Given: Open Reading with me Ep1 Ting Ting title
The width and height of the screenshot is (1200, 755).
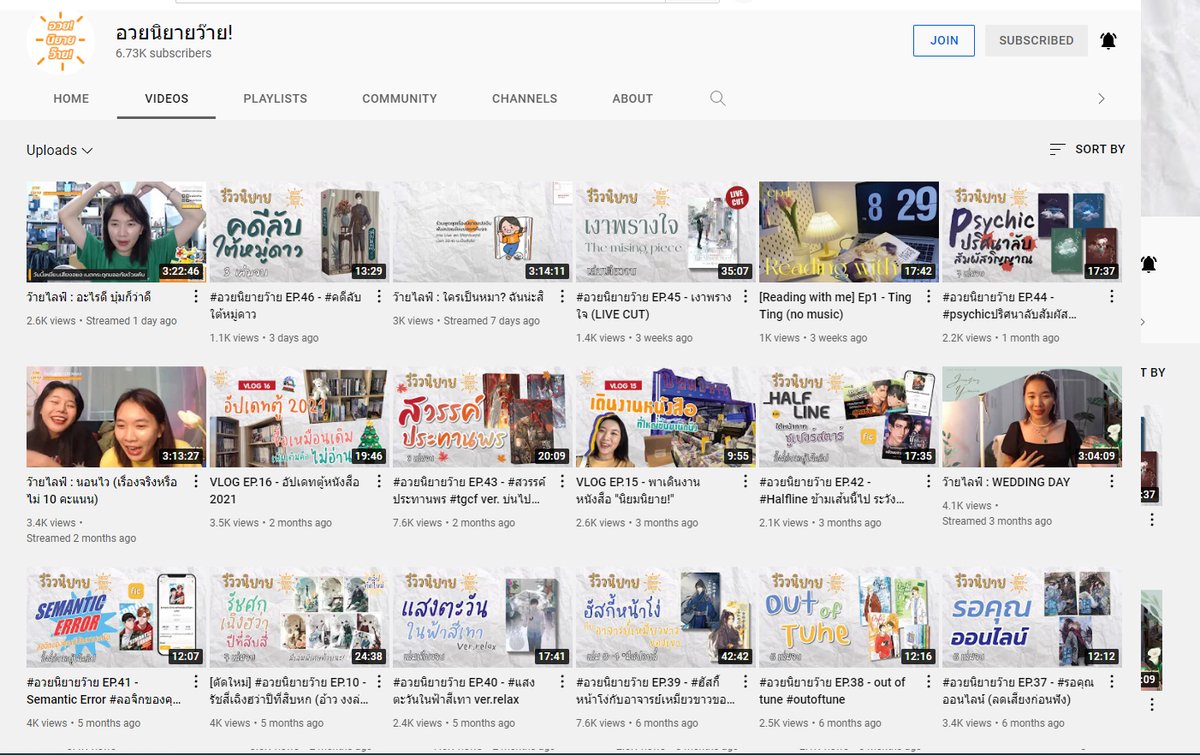Looking at the screenshot, I should [836, 305].
